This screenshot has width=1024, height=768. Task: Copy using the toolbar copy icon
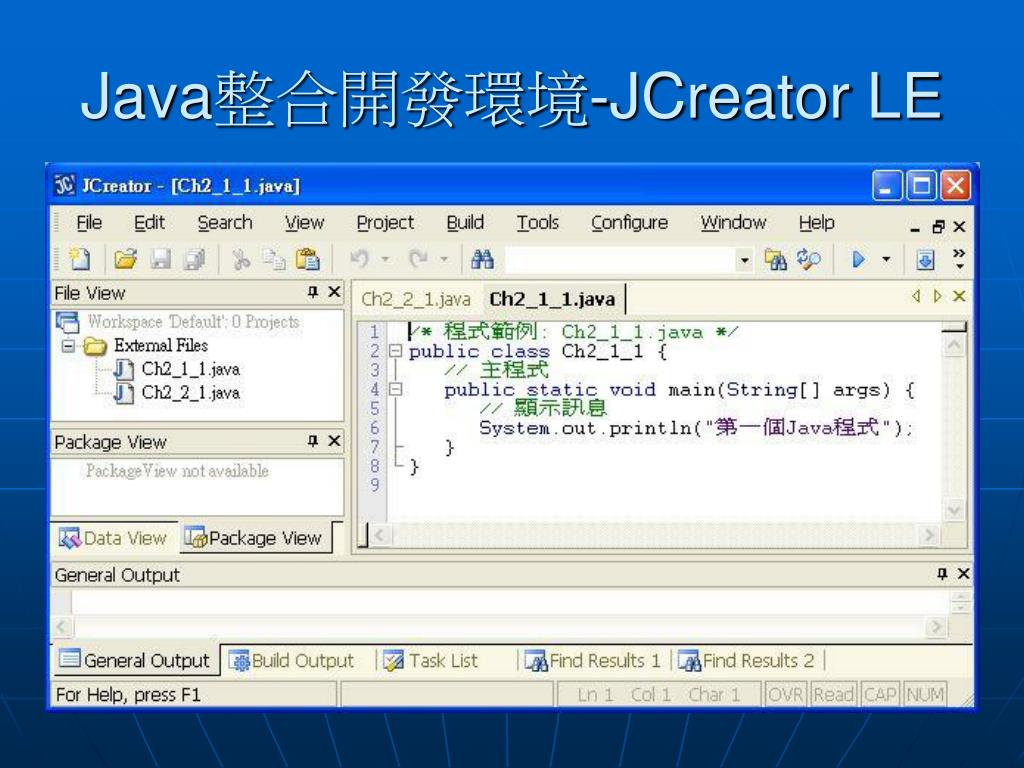(274, 259)
